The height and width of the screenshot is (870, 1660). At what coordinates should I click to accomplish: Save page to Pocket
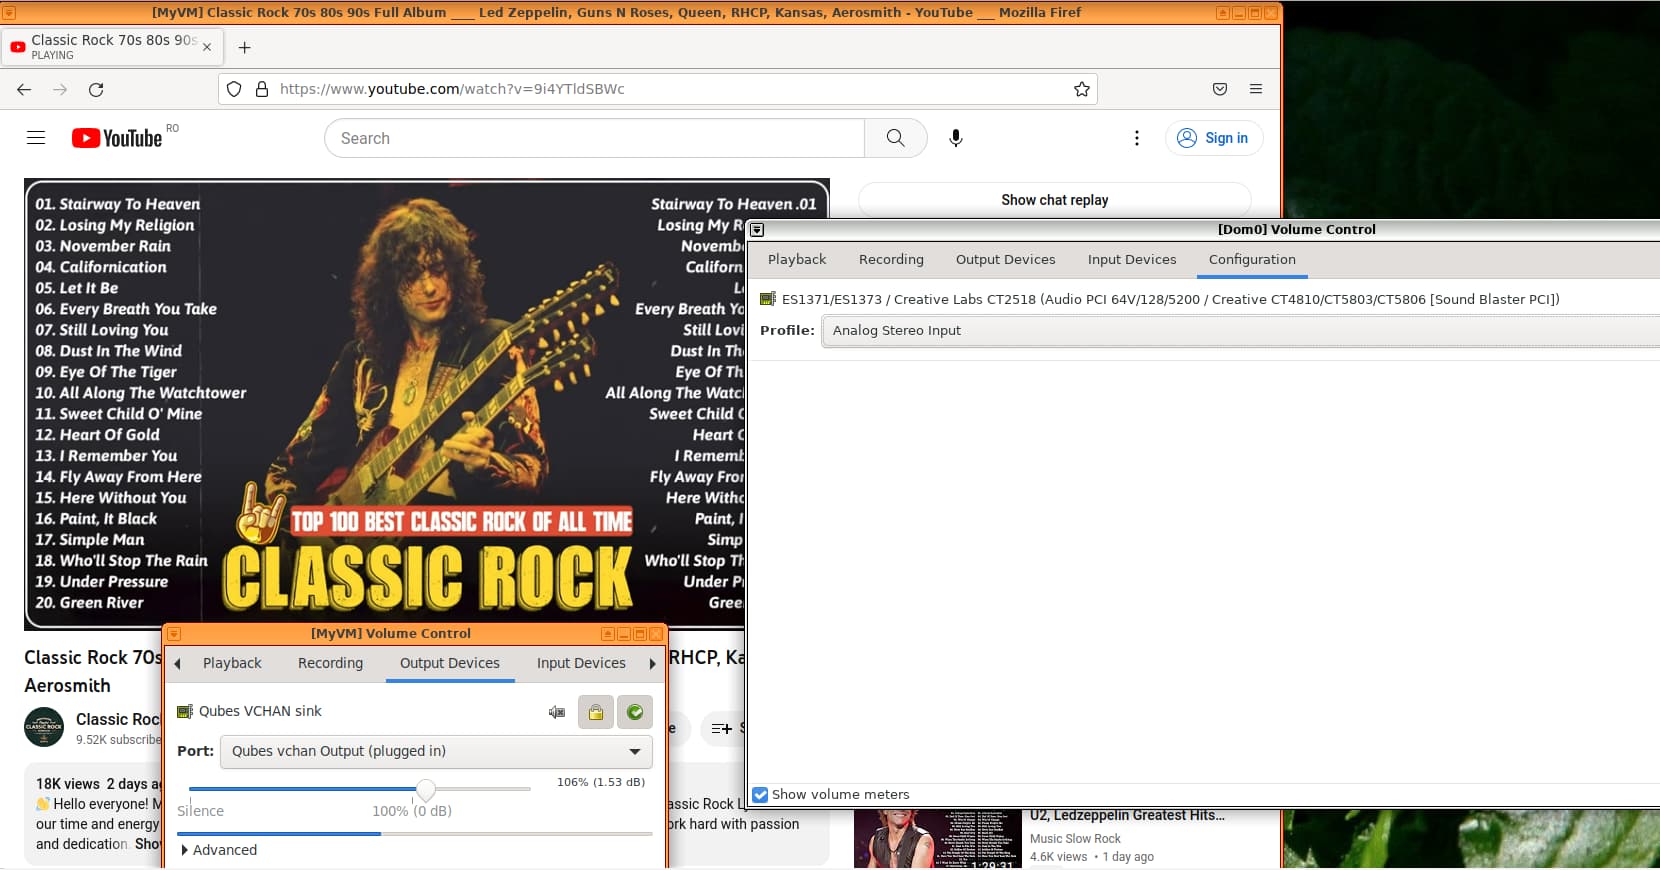click(1220, 89)
